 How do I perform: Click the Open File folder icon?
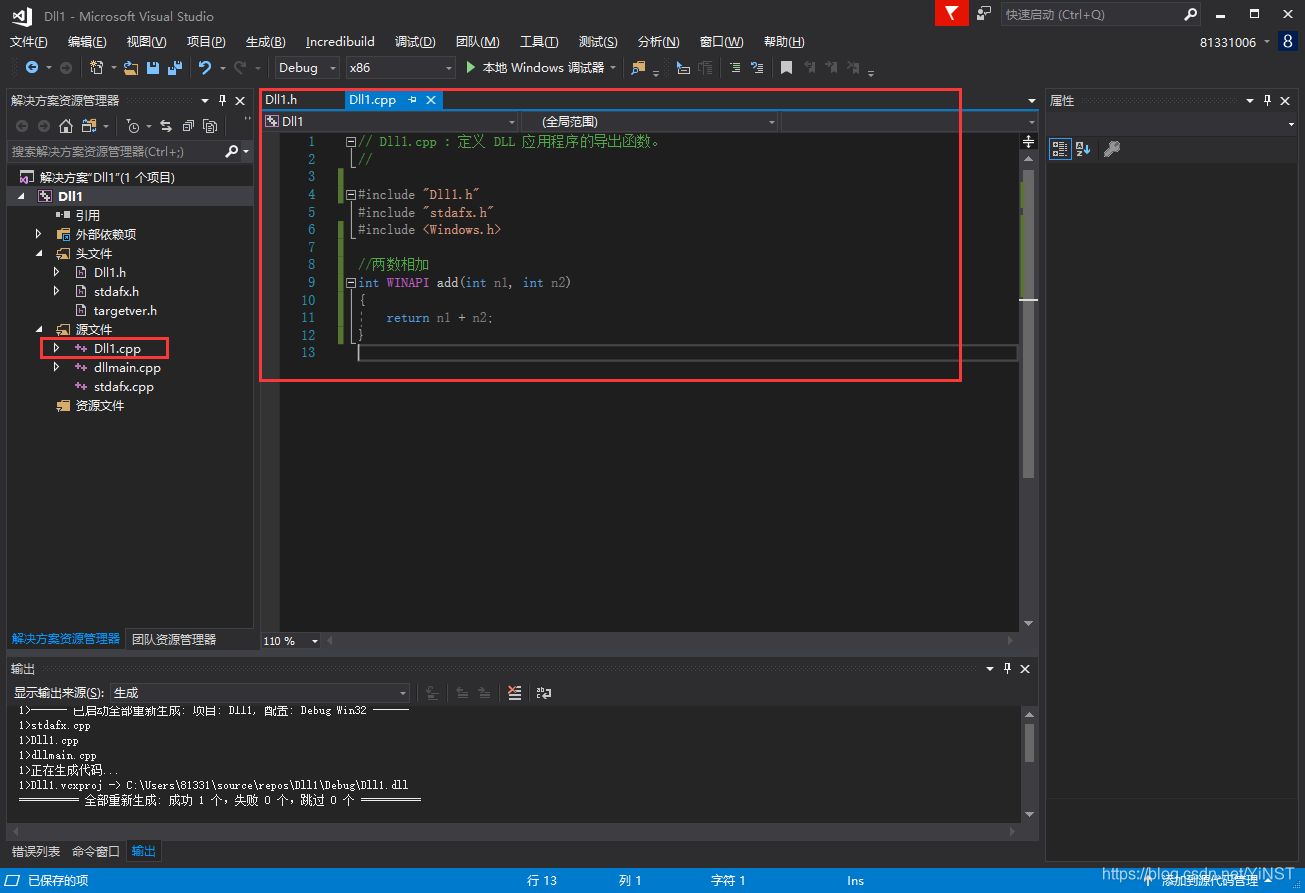click(x=130, y=68)
